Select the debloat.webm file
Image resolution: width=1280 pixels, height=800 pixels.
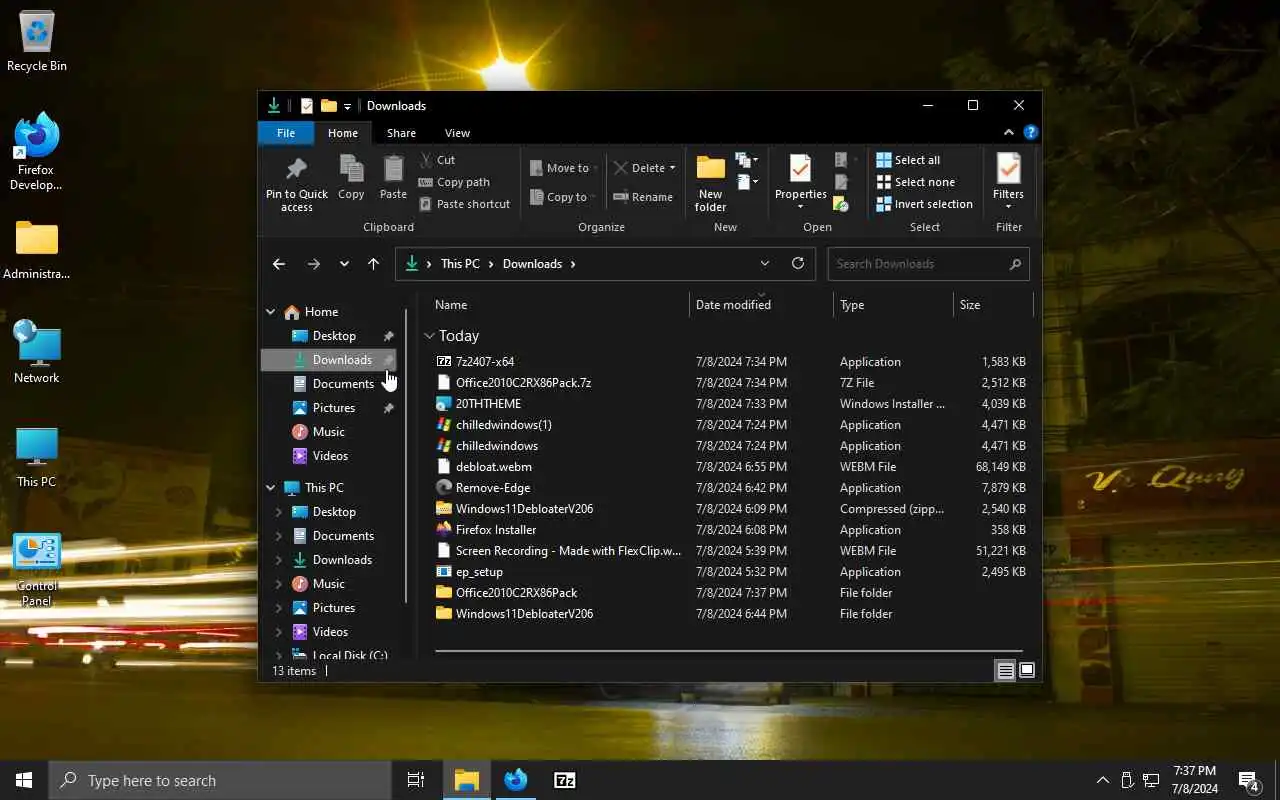(493, 467)
